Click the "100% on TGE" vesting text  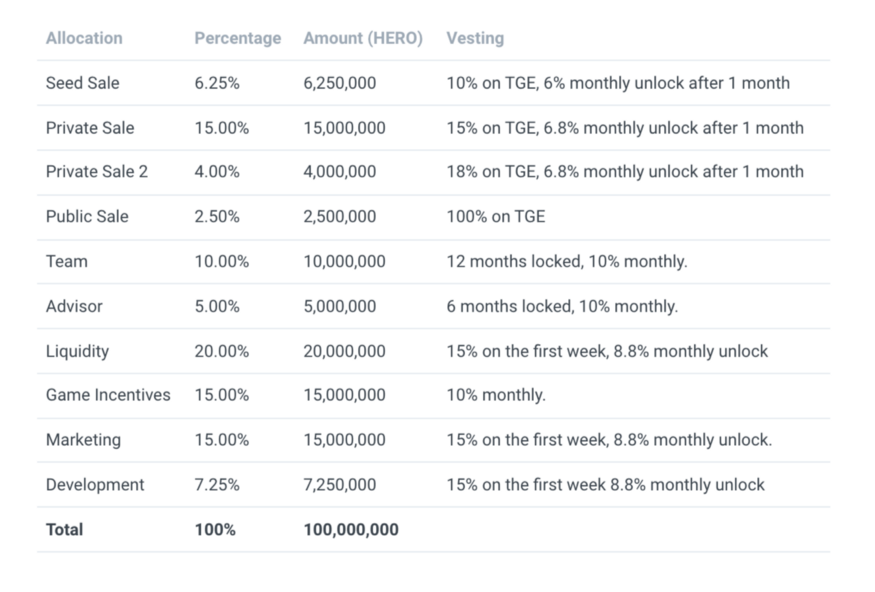pos(496,216)
